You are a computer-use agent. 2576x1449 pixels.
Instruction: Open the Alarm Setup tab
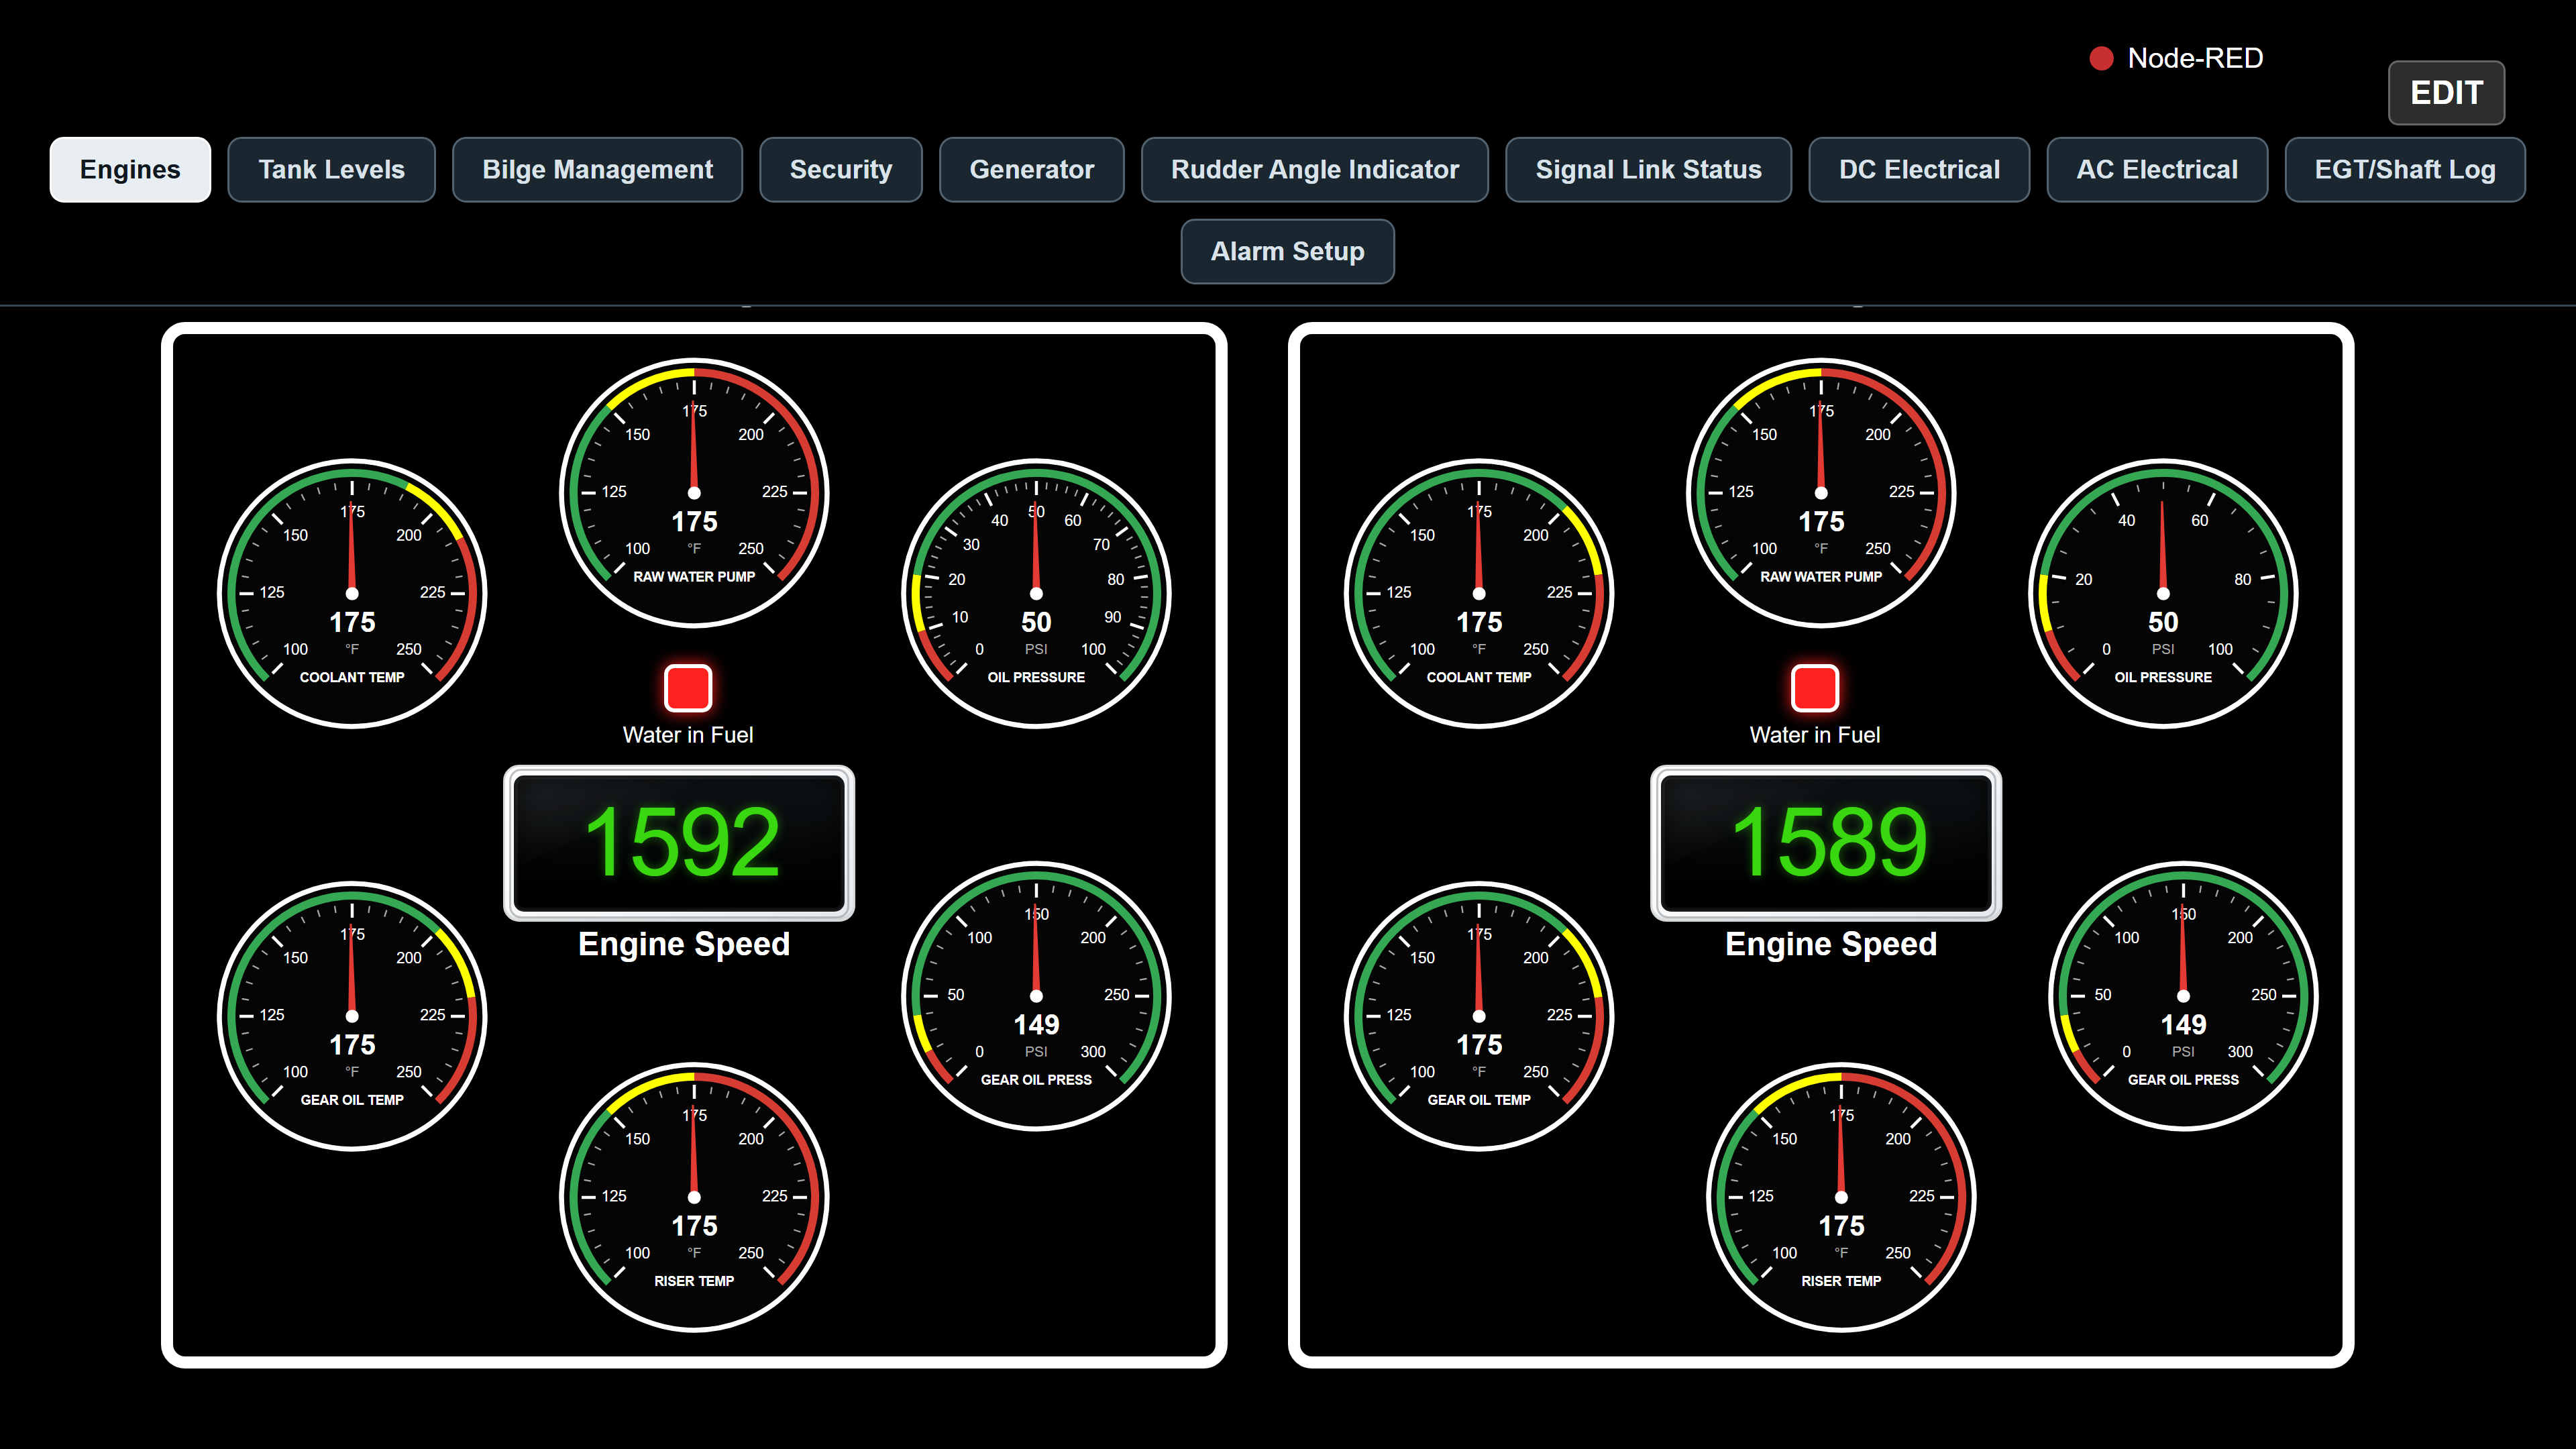point(1287,252)
